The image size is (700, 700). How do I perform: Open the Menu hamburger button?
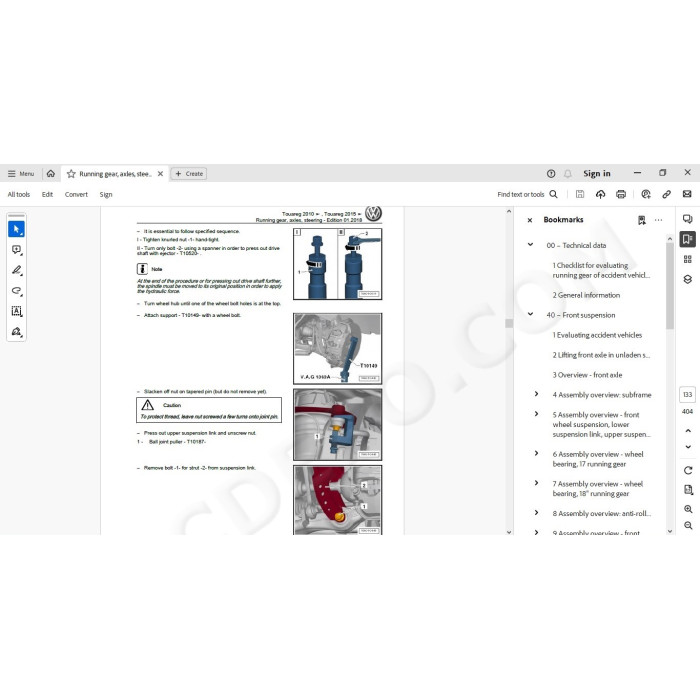(21, 174)
